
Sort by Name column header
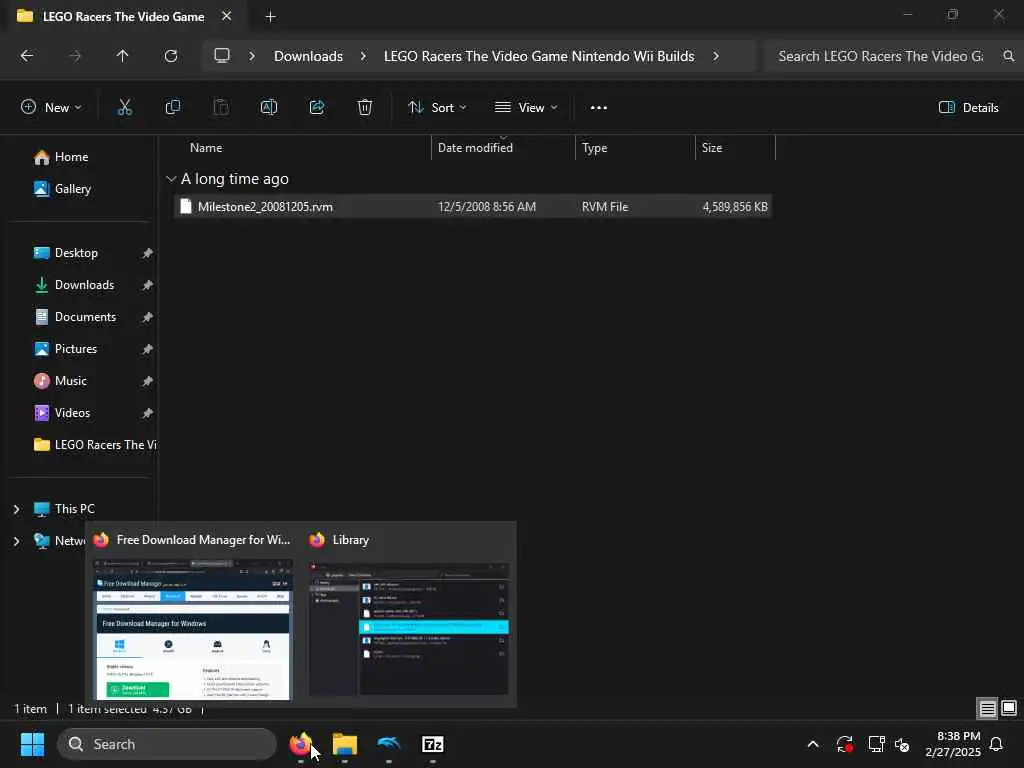[x=206, y=148]
